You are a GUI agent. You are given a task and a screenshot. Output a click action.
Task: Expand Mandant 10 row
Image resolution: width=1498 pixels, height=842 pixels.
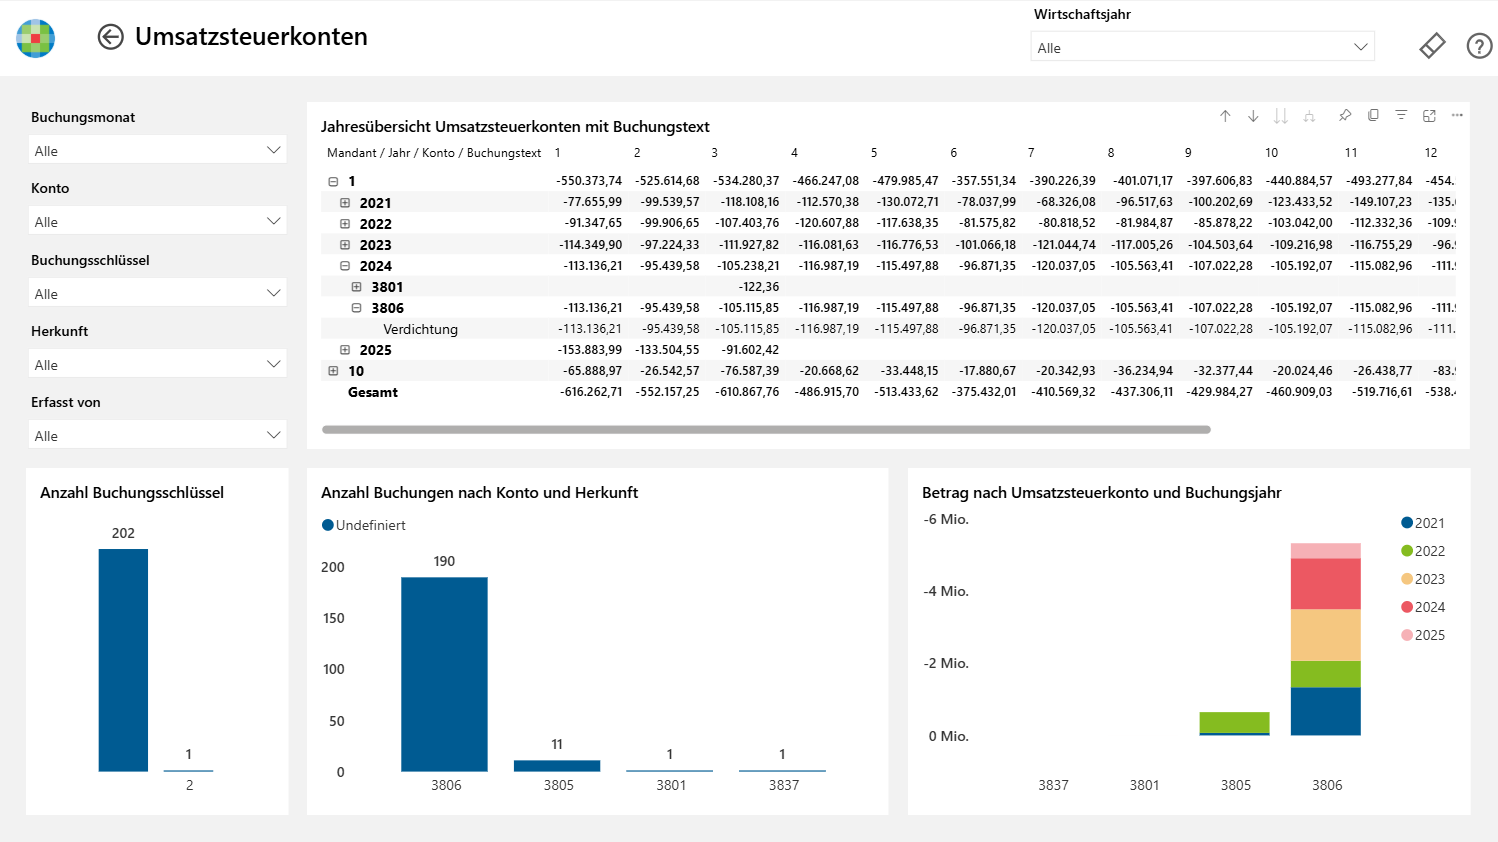[x=333, y=371]
